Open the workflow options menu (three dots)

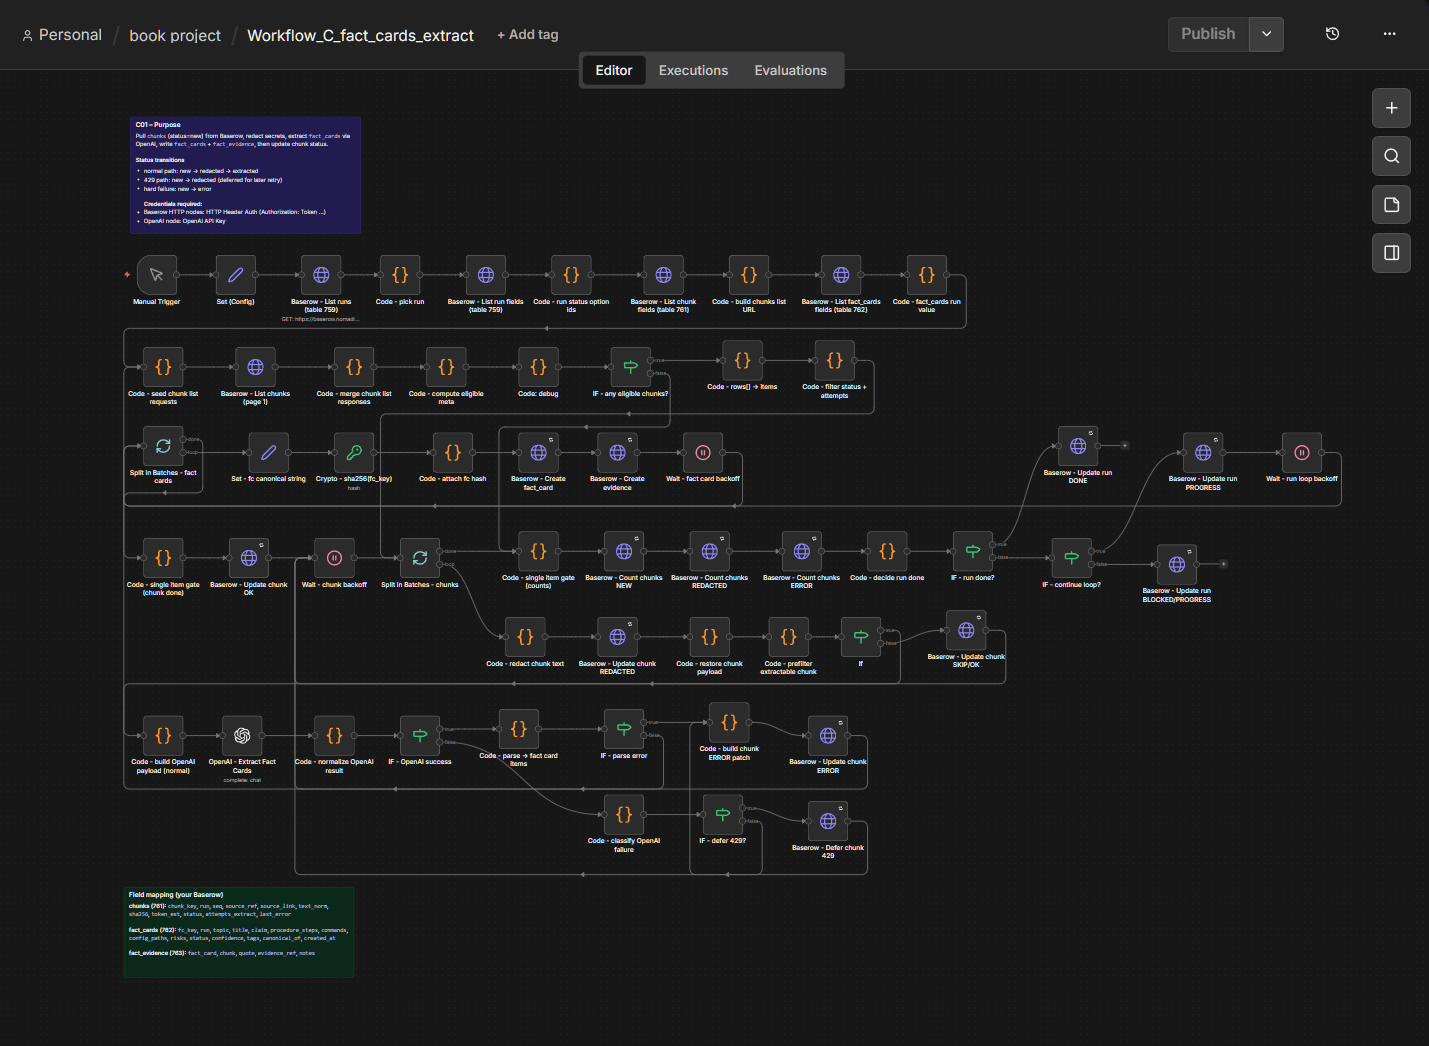point(1390,33)
